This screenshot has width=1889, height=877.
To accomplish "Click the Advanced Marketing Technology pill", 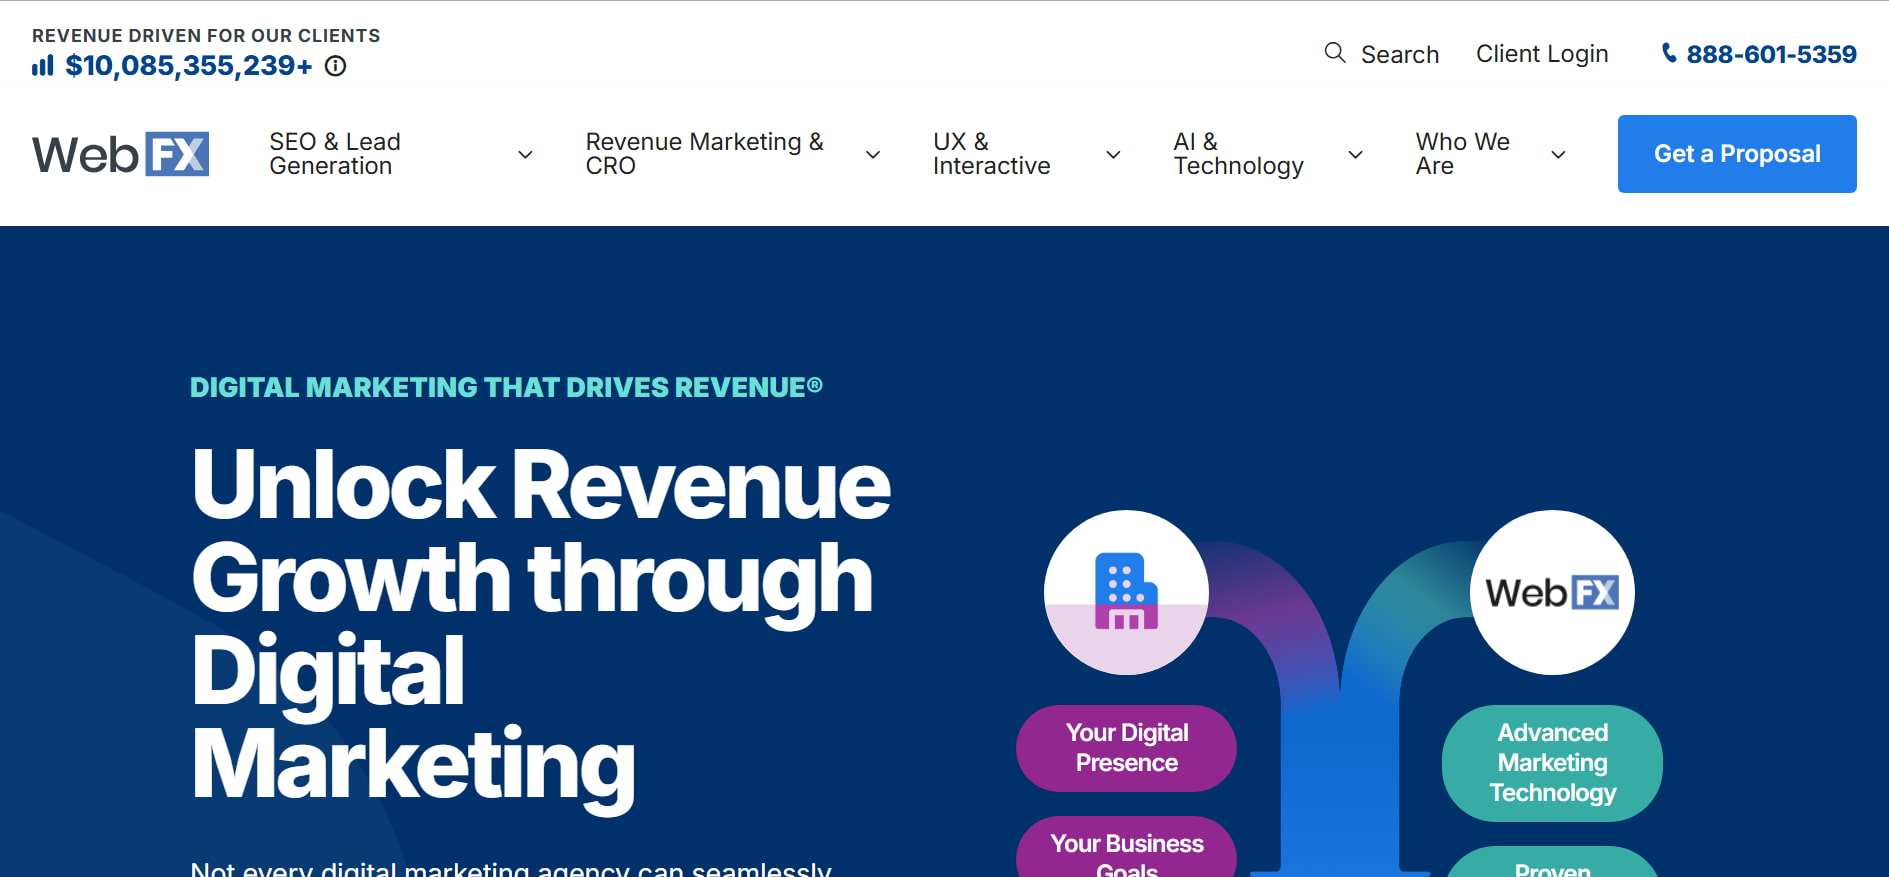I will coord(1552,763).
